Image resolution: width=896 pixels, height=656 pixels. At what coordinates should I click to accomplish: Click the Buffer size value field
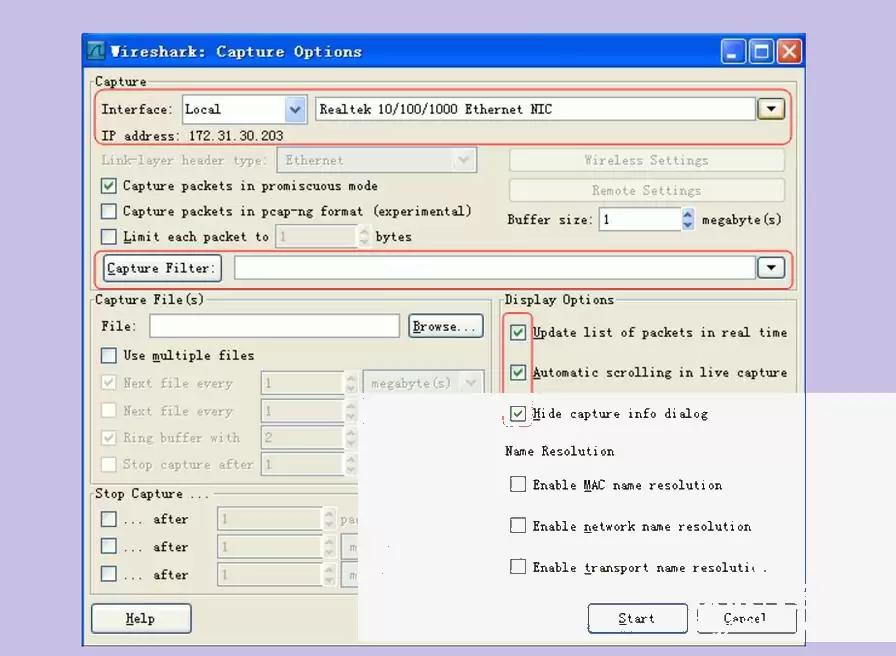pos(640,219)
